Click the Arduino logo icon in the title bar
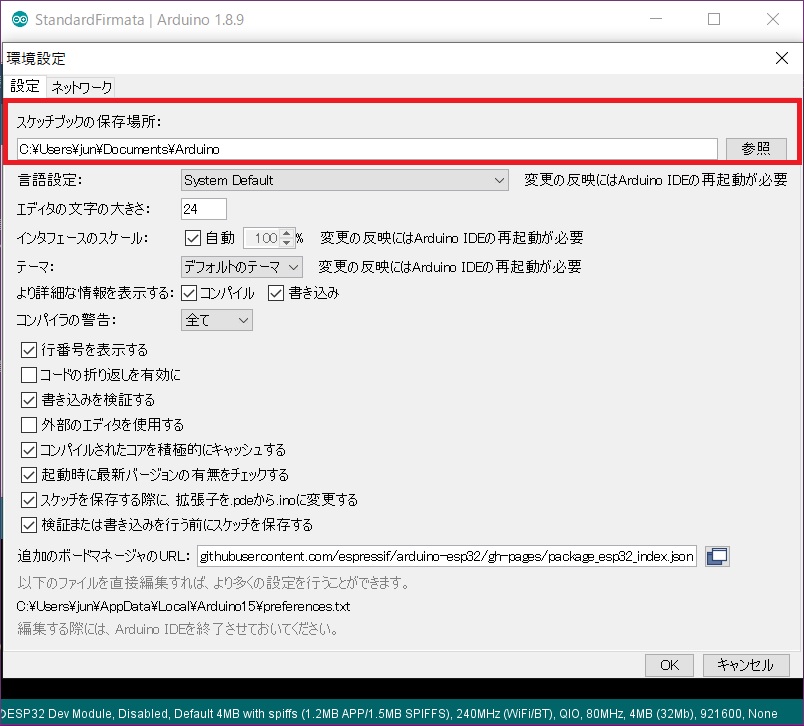804x726 pixels. tap(19, 19)
